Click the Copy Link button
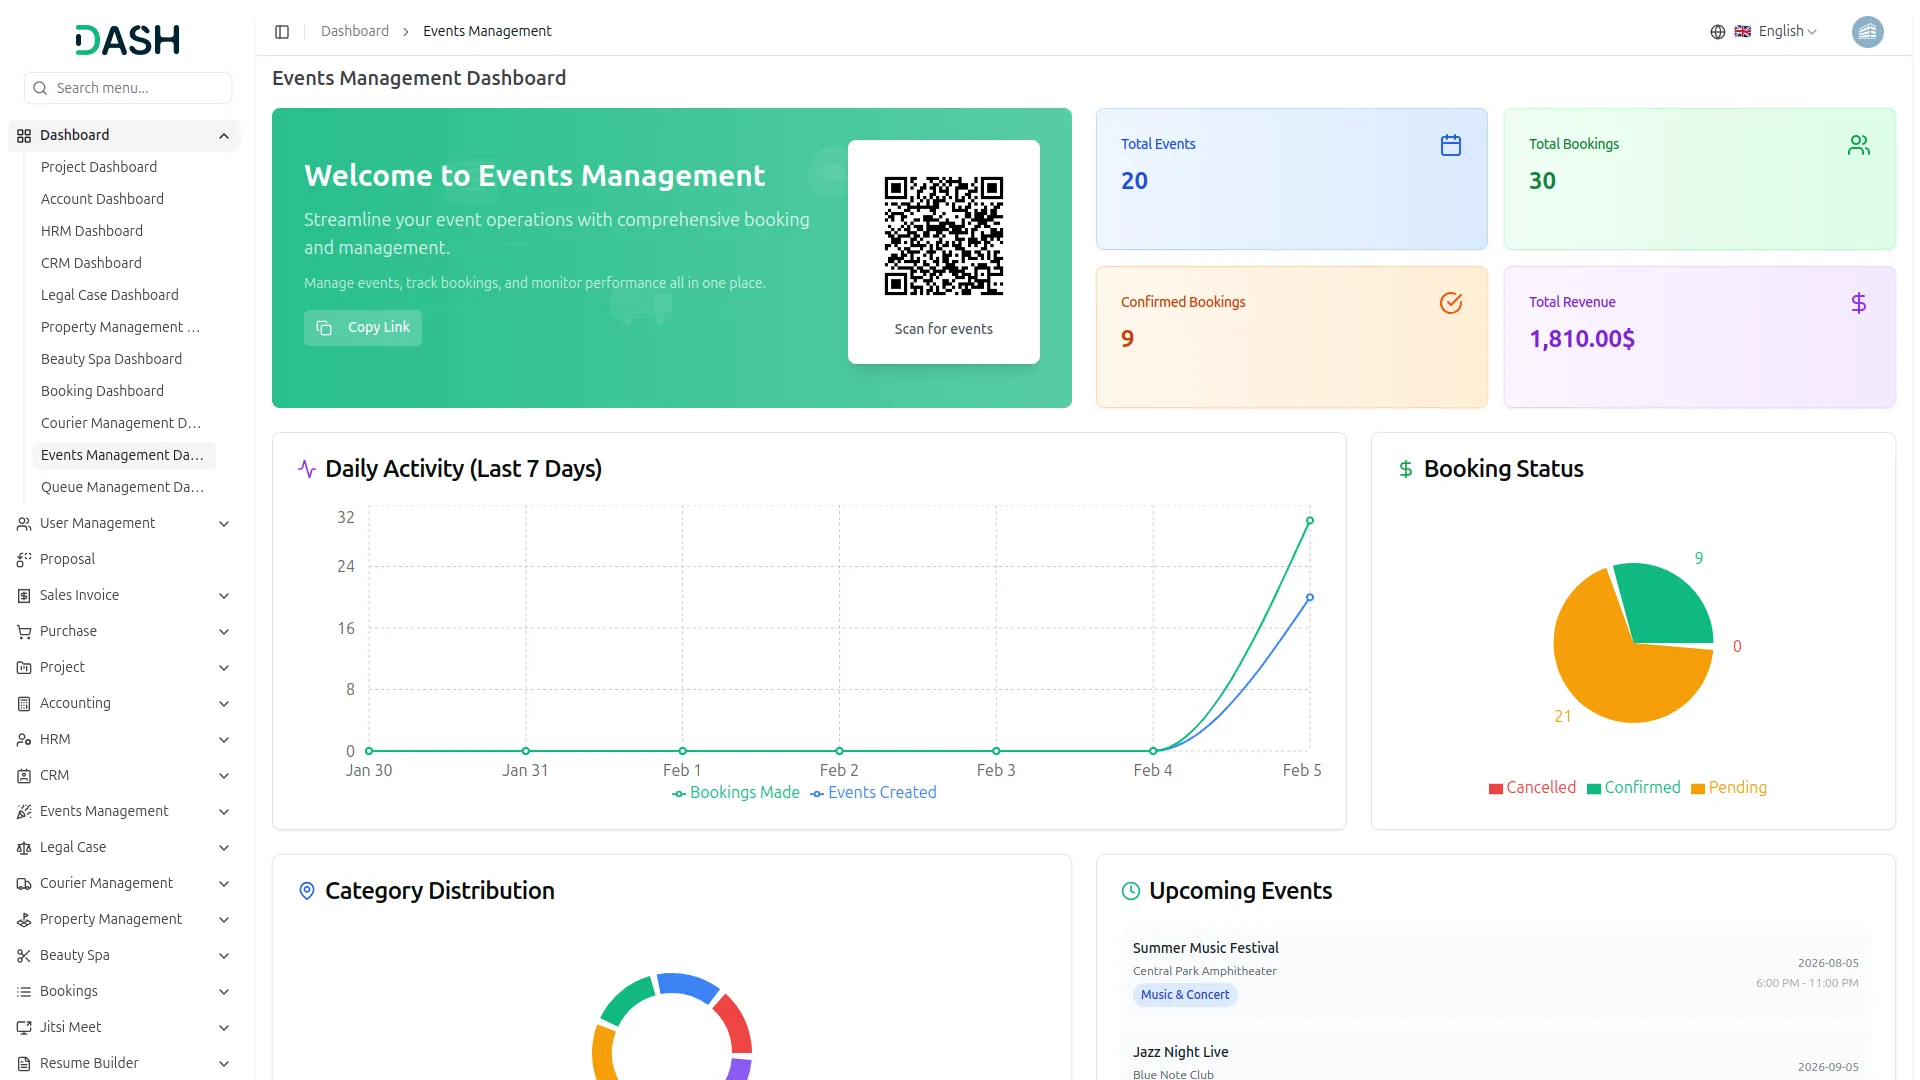Image resolution: width=1920 pixels, height=1080 pixels. point(362,327)
